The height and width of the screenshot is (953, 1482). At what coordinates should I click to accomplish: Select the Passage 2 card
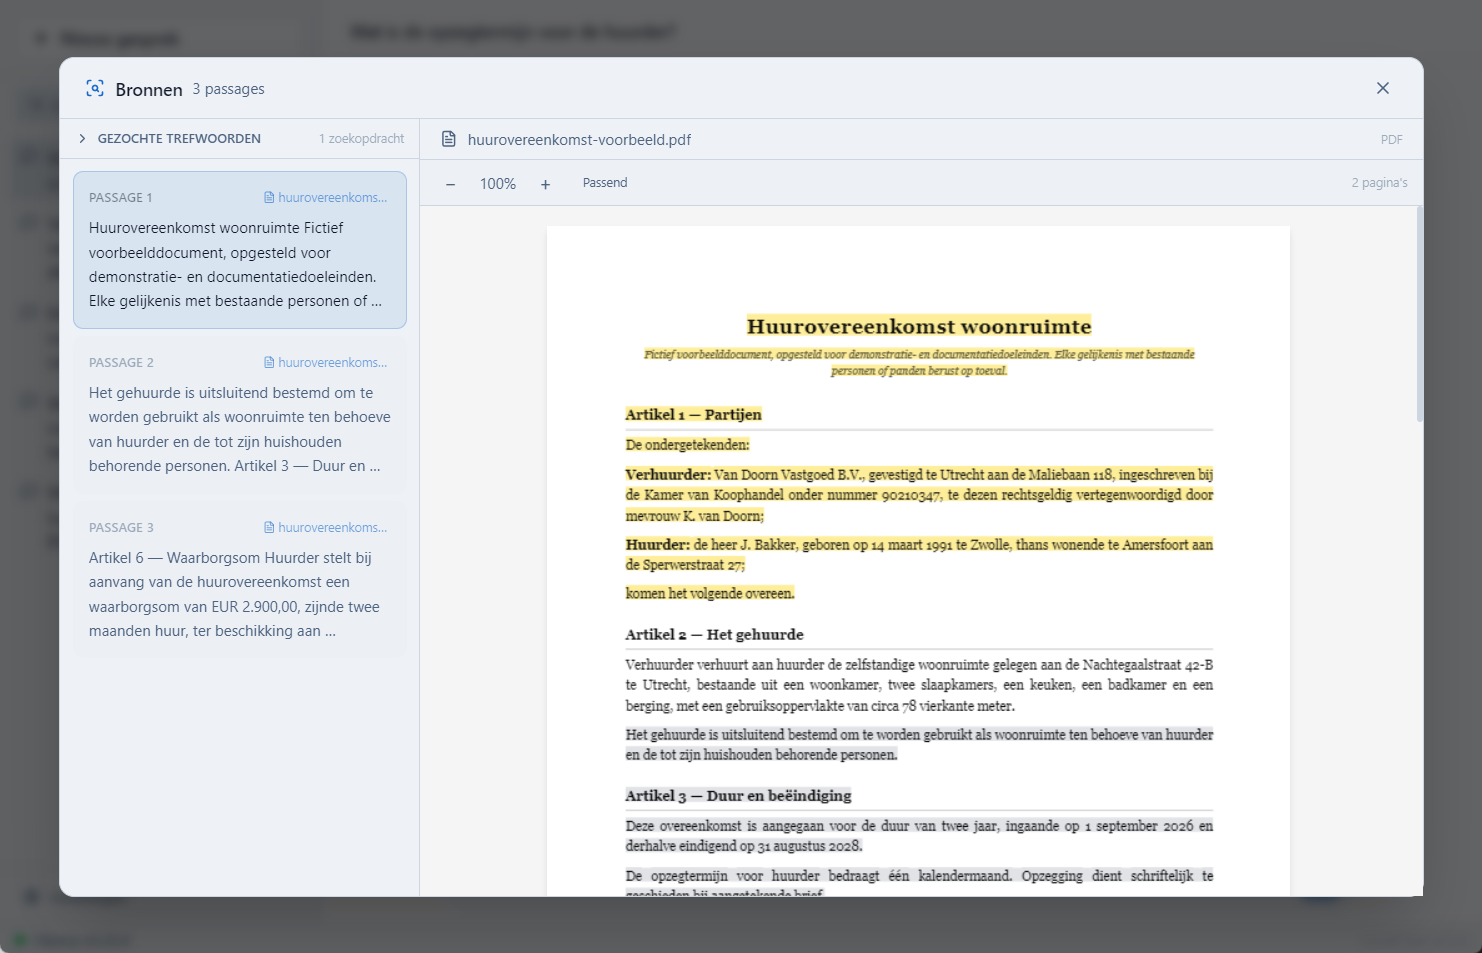tap(240, 415)
